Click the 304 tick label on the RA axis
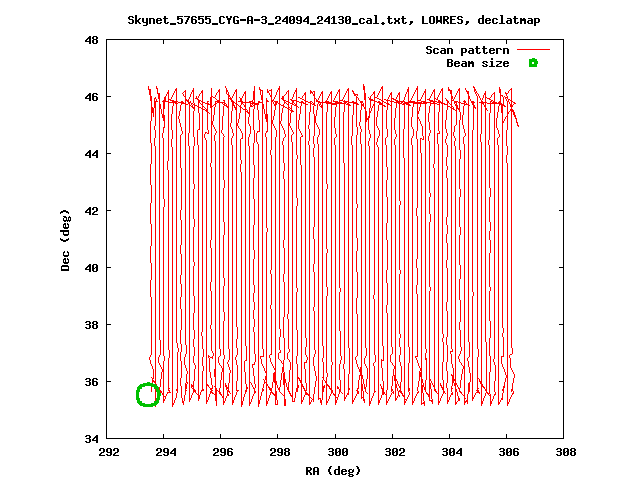This screenshot has width=640, height=480. click(x=451, y=452)
